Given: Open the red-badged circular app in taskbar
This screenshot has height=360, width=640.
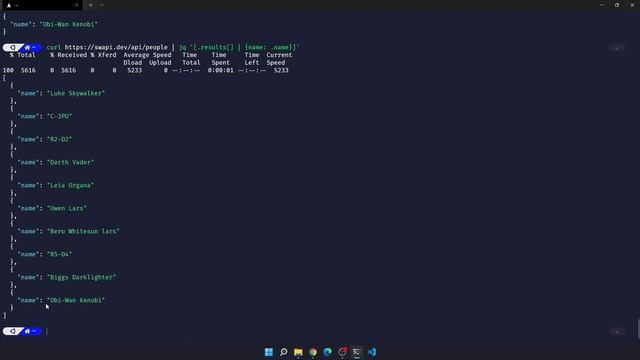Looking at the screenshot, I should [342, 352].
